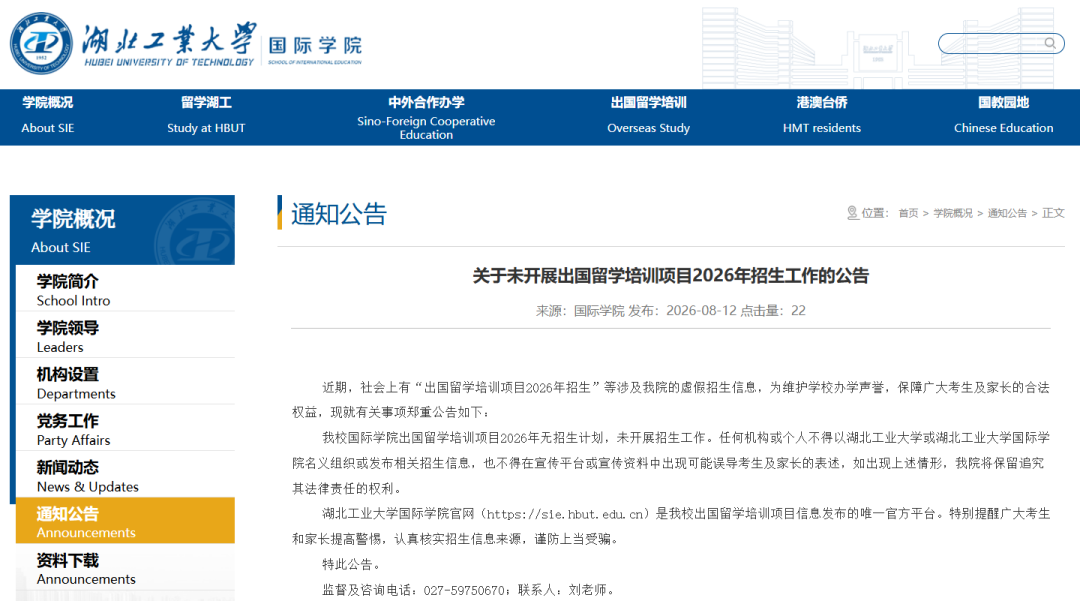The width and height of the screenshot is (1080, 601).
Task: Click the 正文 breadcrumb text
Action: (1053, 213)
